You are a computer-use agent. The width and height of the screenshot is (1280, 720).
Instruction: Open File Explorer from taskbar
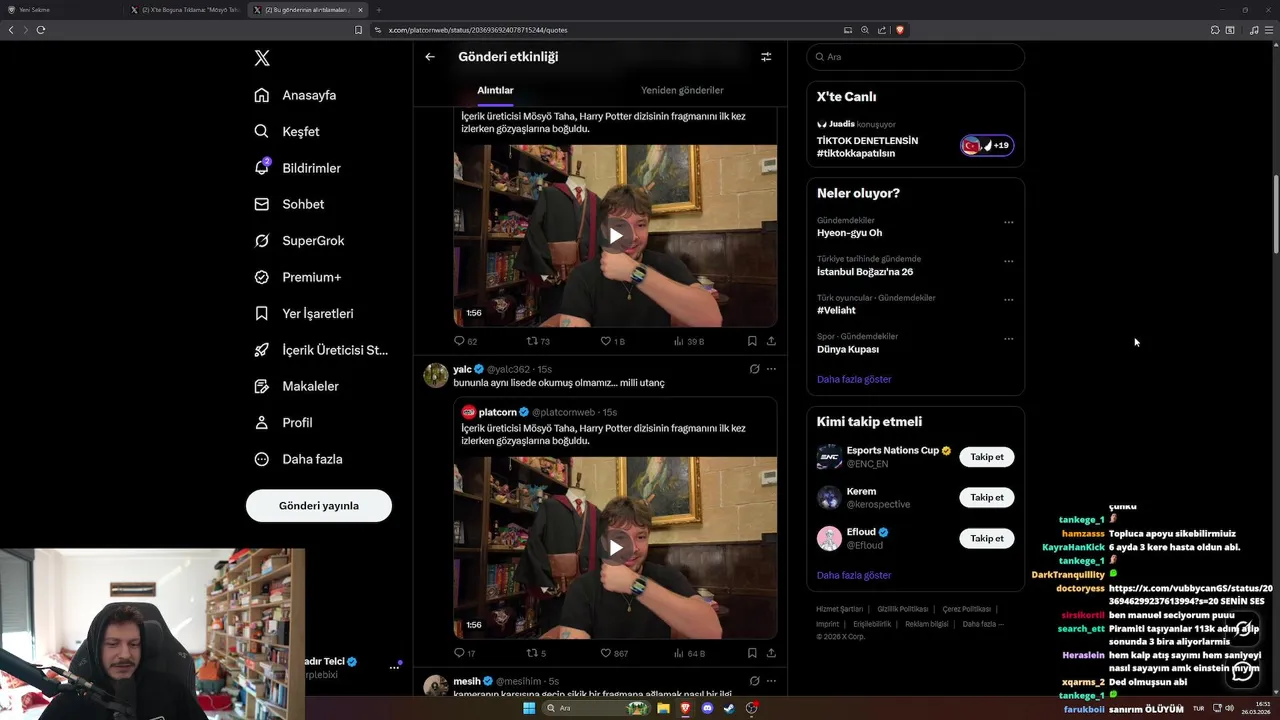tap(663, 708)
